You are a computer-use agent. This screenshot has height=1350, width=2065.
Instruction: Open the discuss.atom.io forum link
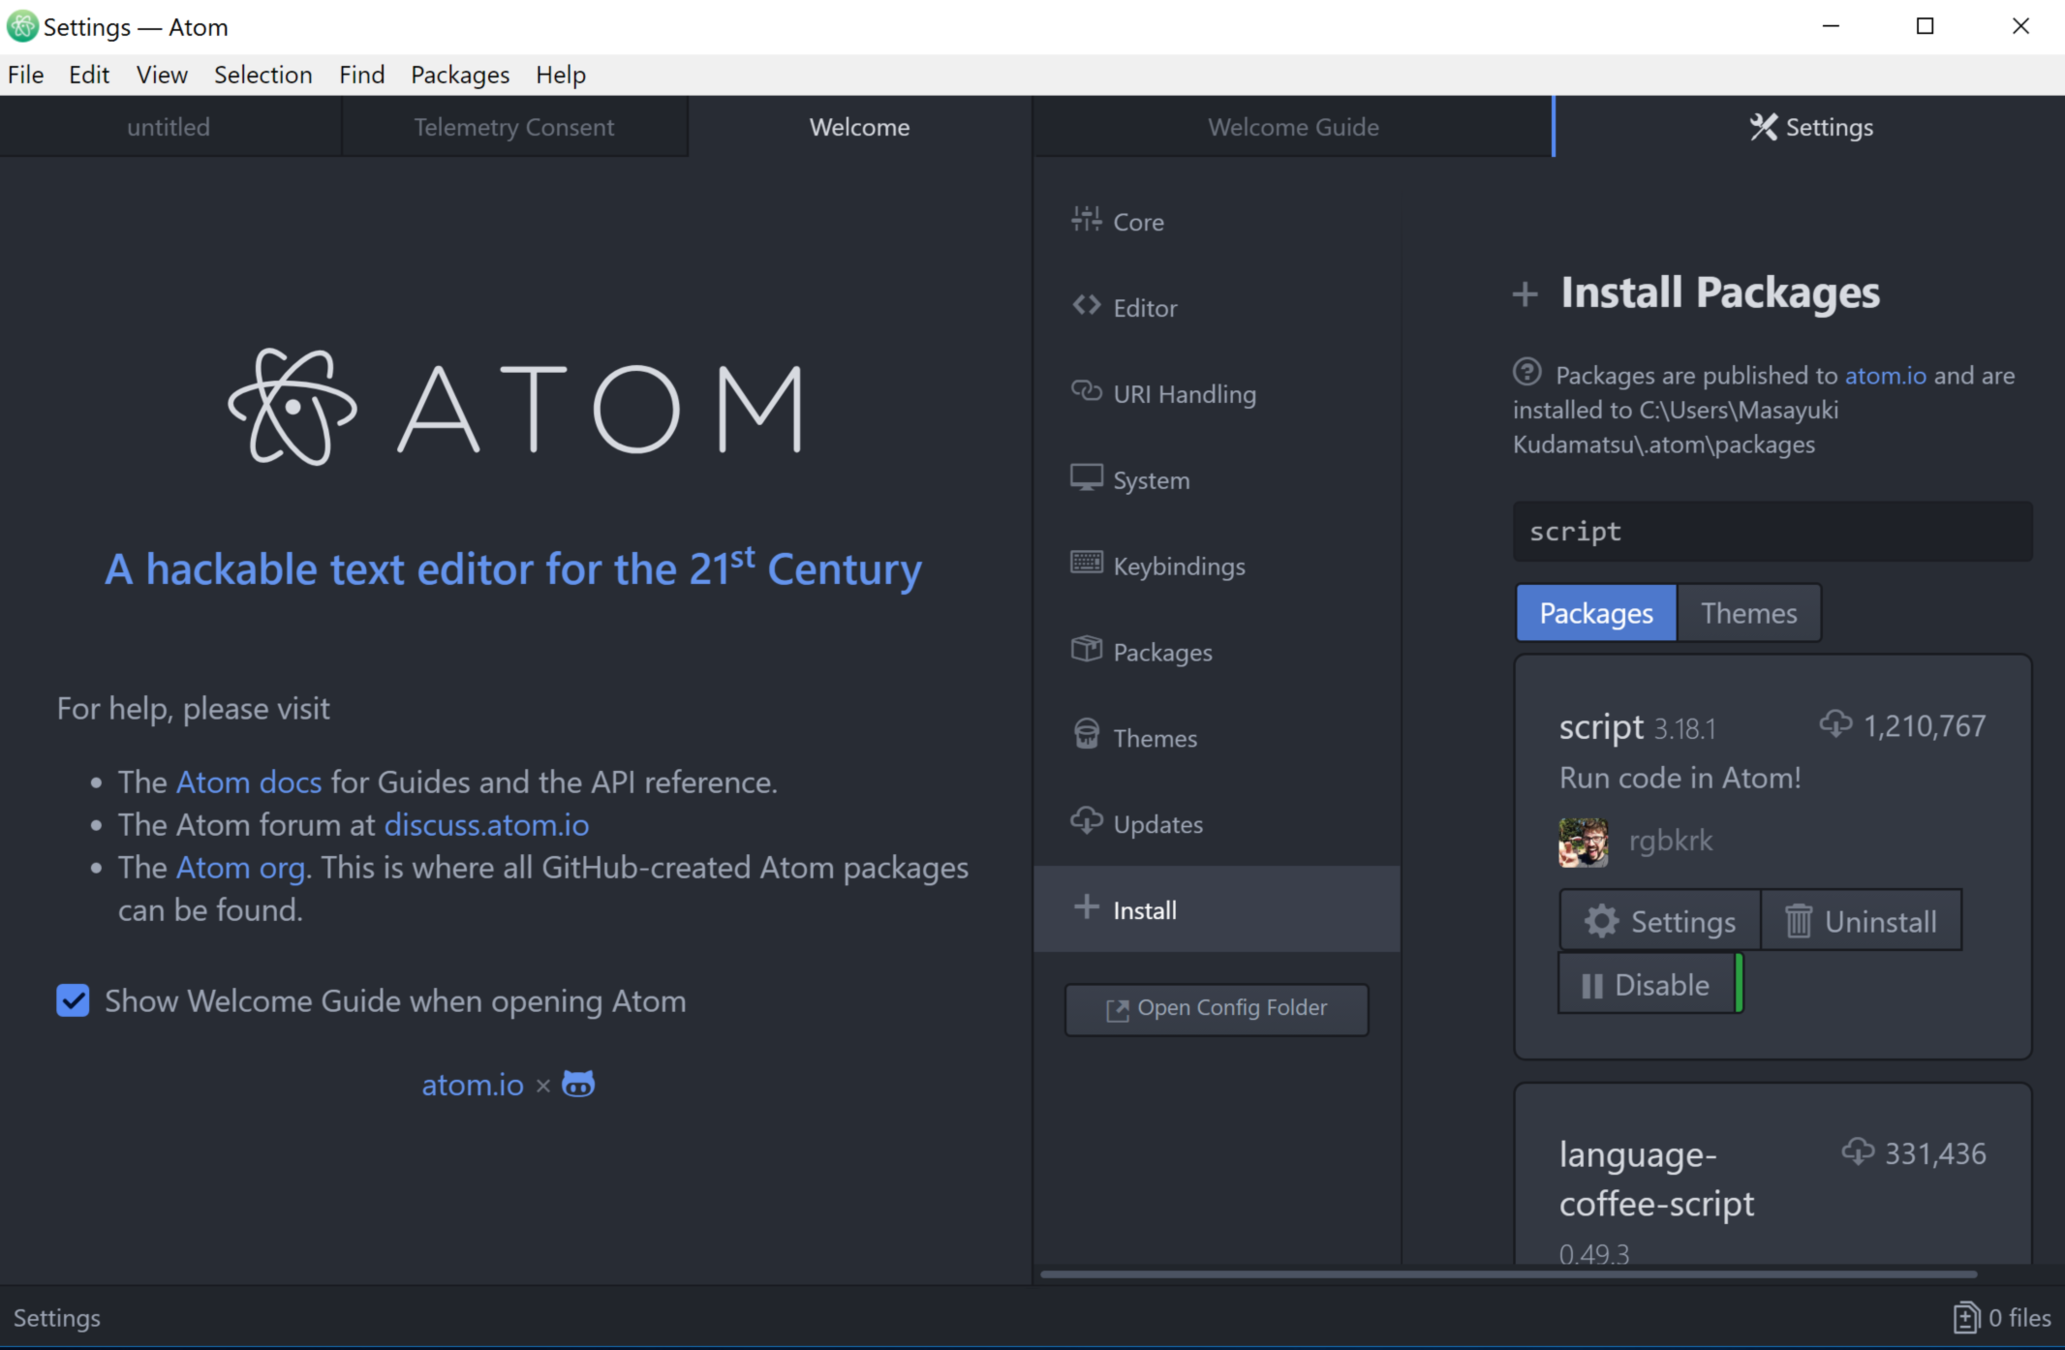(x=486, y=825)
